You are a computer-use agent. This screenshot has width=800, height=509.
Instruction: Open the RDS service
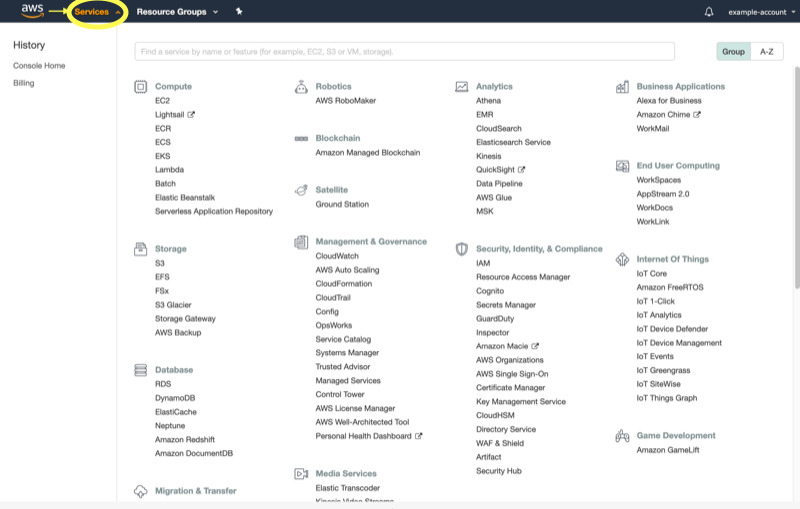pos(163,384)
